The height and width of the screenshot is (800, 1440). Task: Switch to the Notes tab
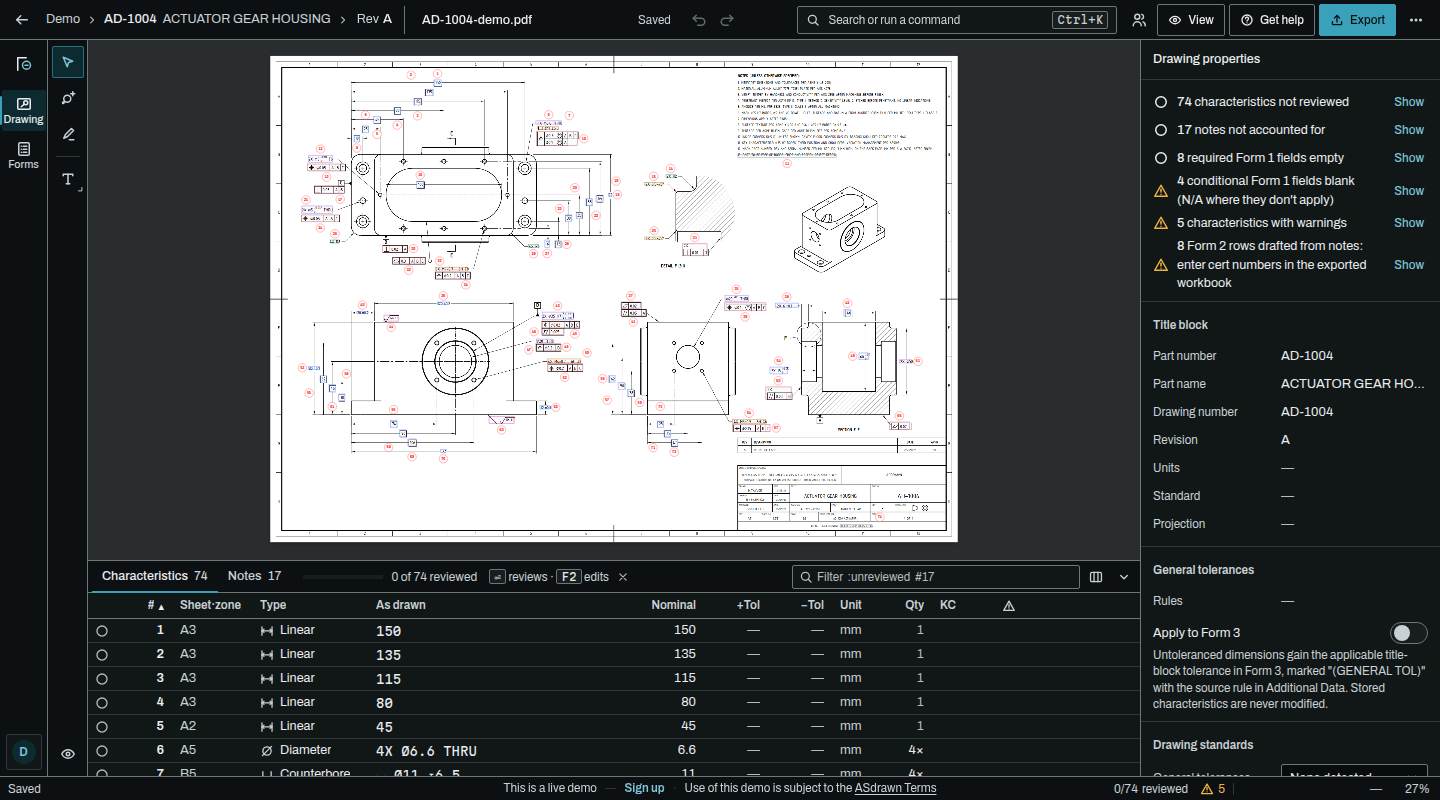pyautogui.click(x=254, y=576)
